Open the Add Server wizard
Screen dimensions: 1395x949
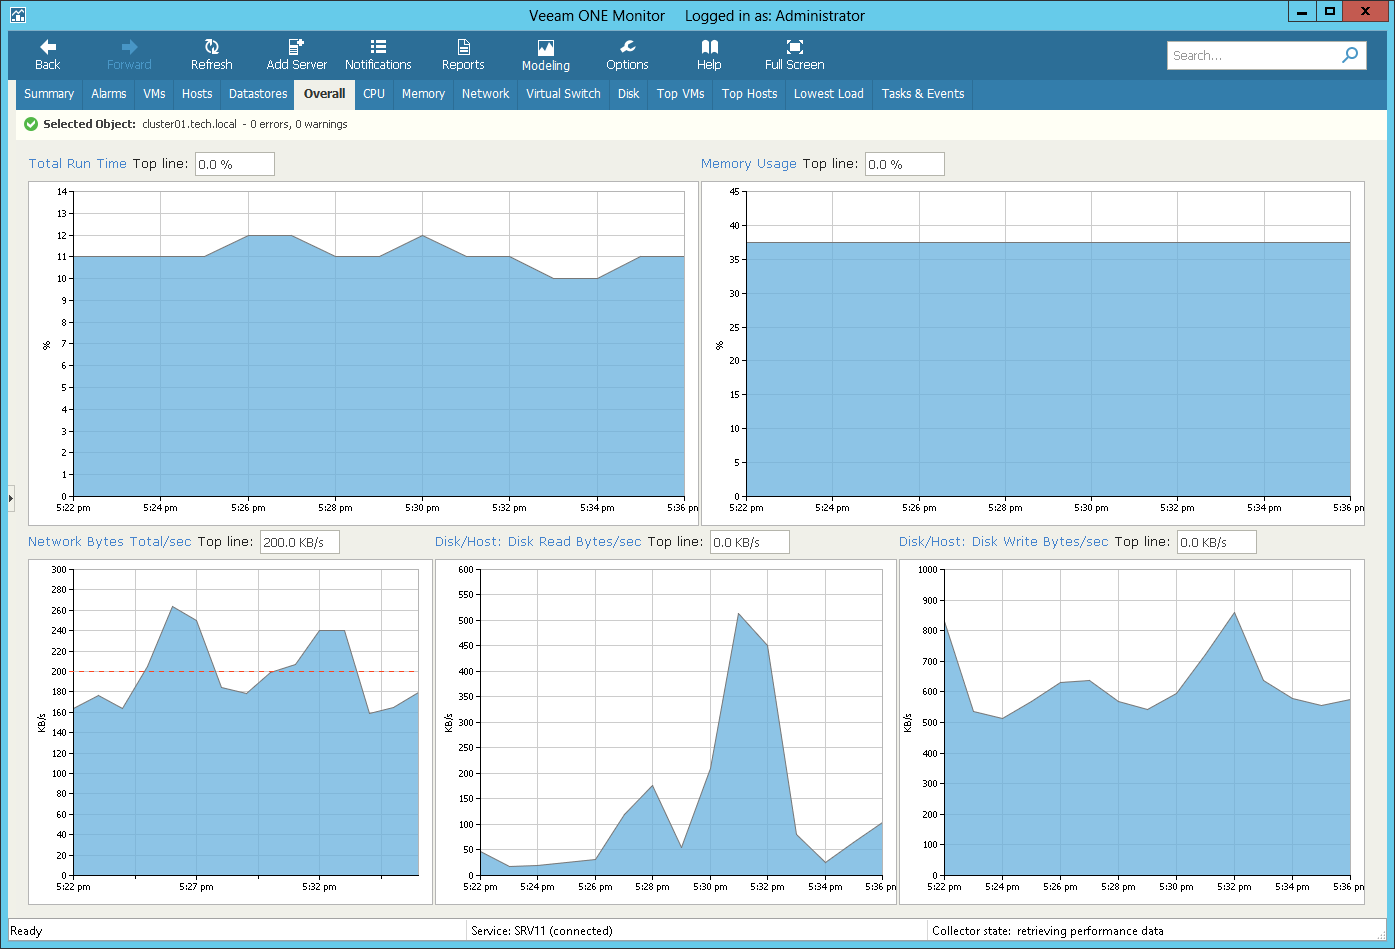tap(296, 55)
